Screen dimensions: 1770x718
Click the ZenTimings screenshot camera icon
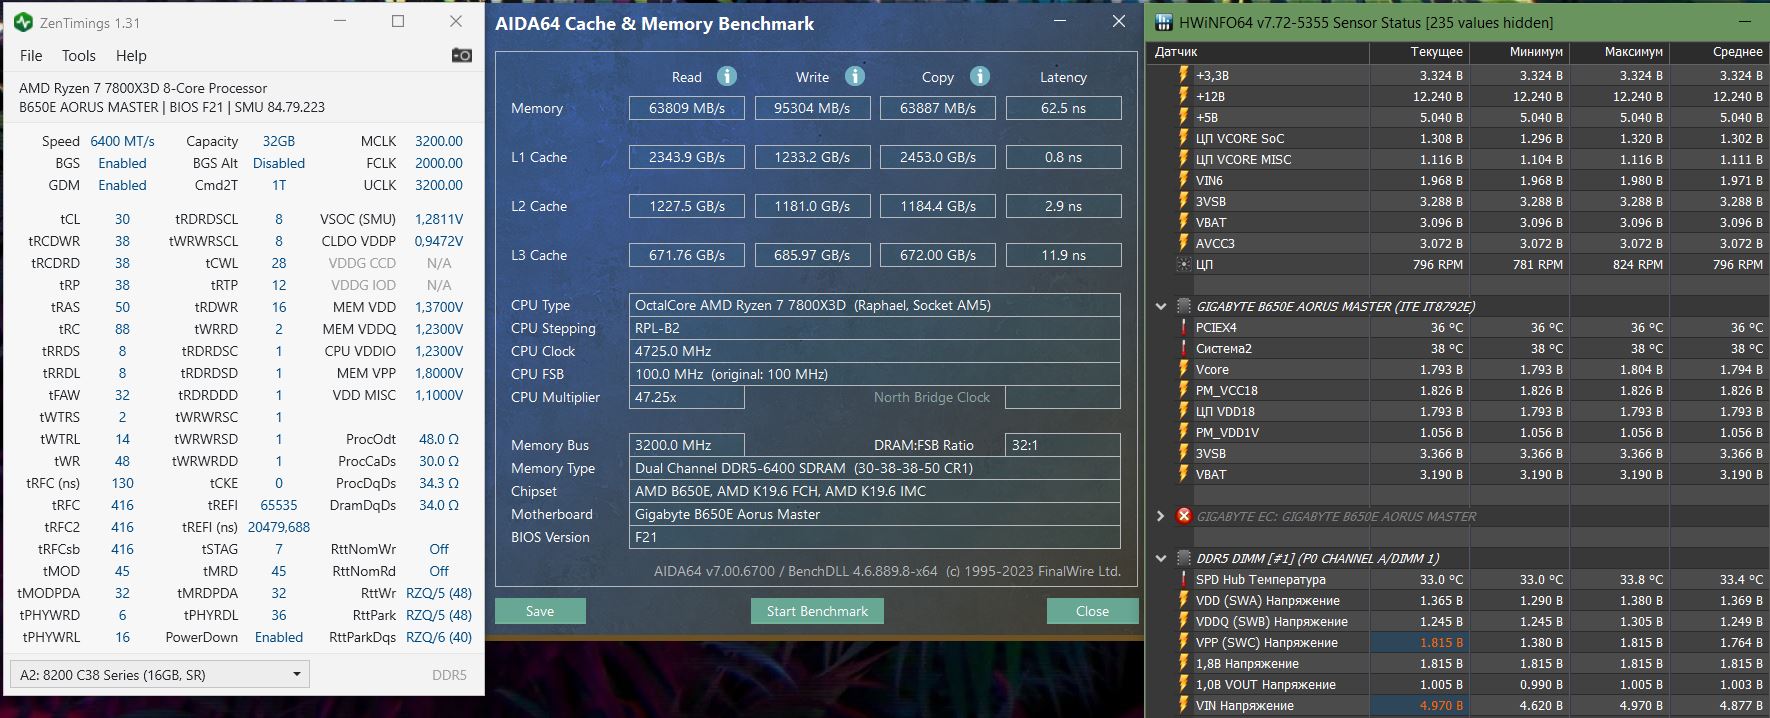[x=461, y=55]
